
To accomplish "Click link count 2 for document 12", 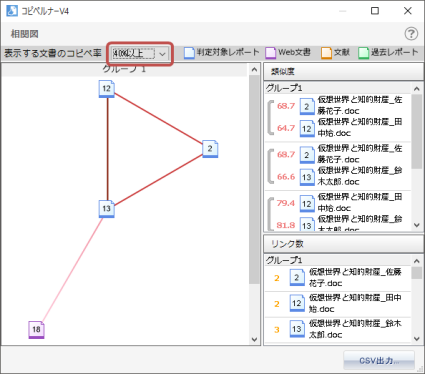I will click(277, 304).
